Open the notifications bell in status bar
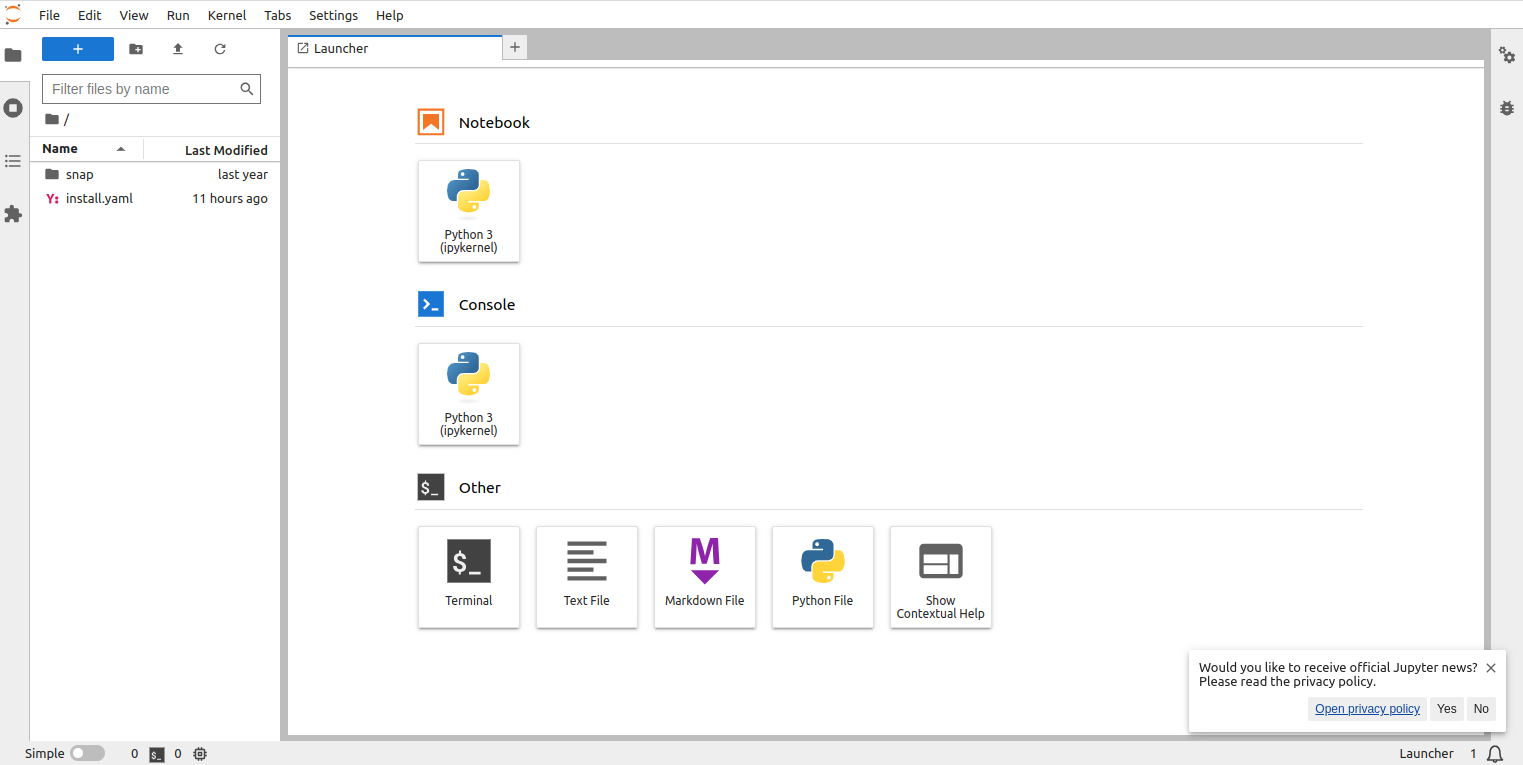The image size is (1523, 765). click(1495, 753)
